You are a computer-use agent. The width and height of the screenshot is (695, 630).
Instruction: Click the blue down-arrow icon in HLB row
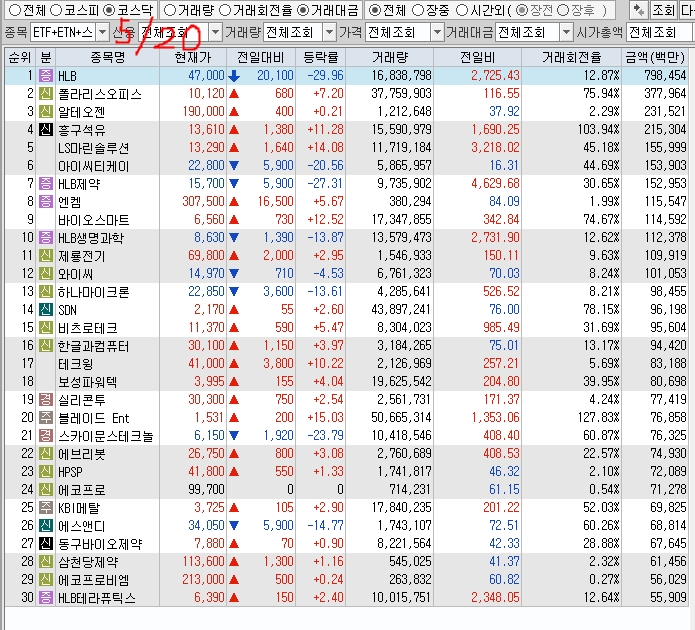click(x=234, y=76)
